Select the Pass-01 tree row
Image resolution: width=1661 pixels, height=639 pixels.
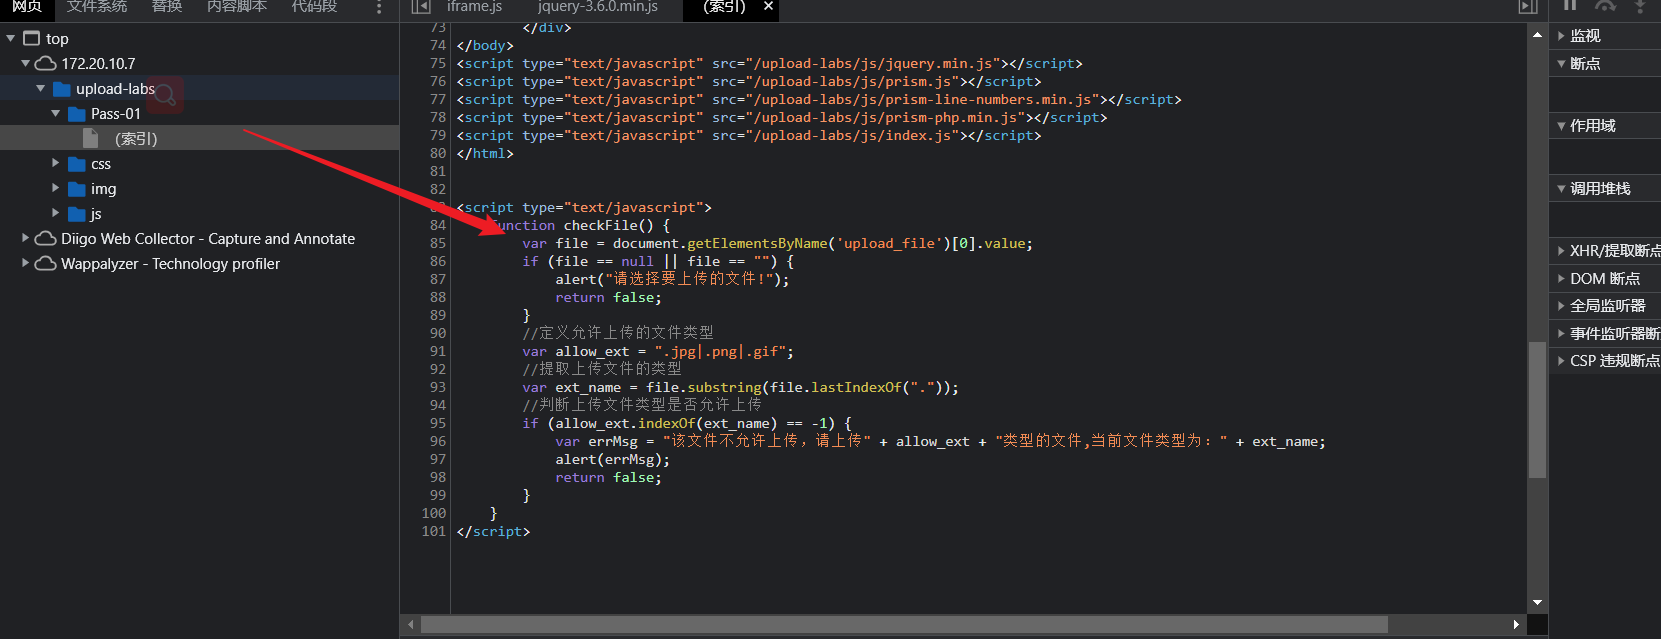click(200, 114)
